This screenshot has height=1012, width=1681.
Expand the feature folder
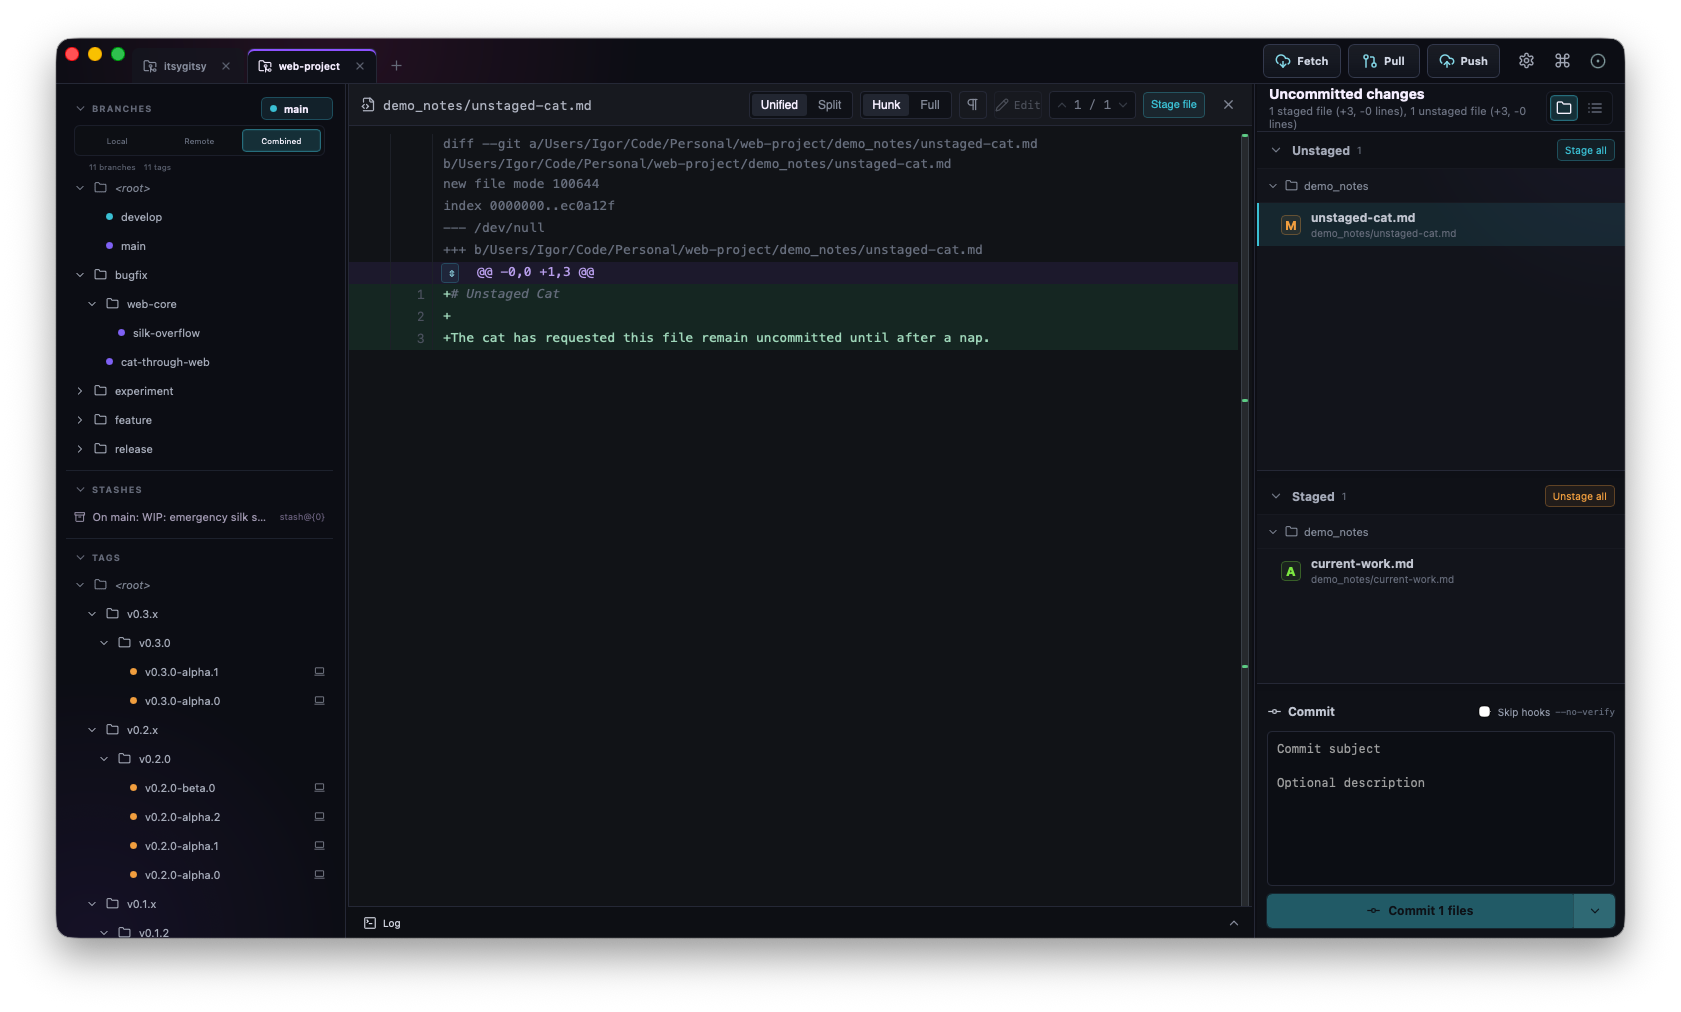[x=80, y=420]
